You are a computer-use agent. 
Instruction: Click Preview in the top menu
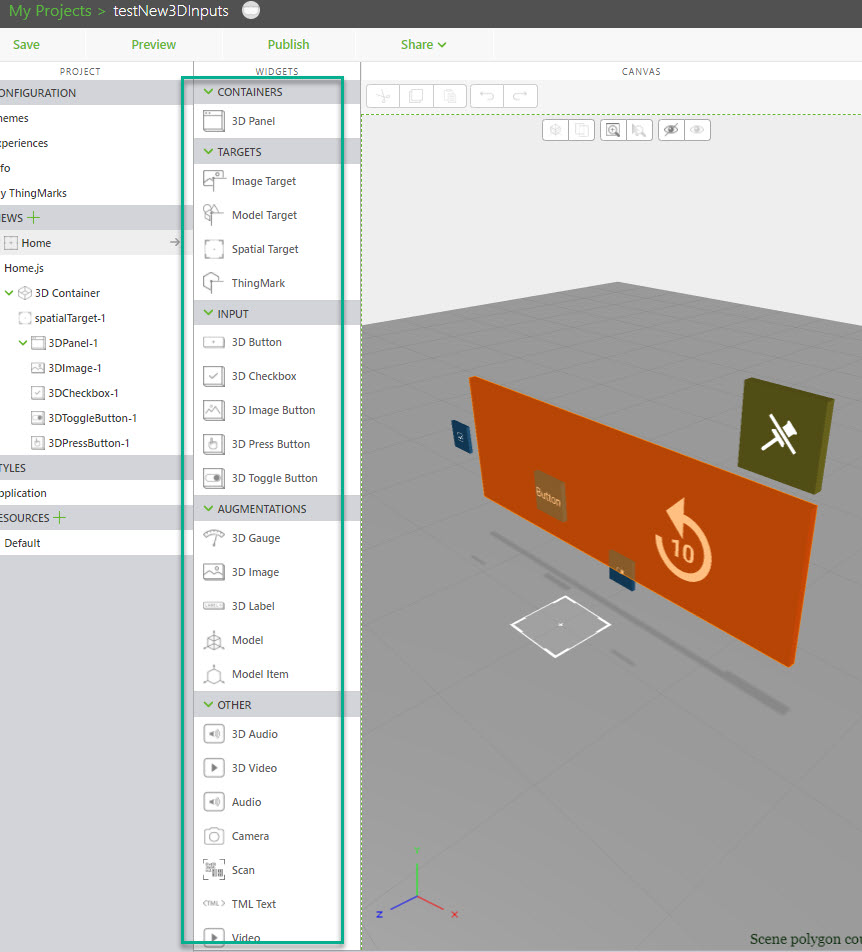coord(153,44)
